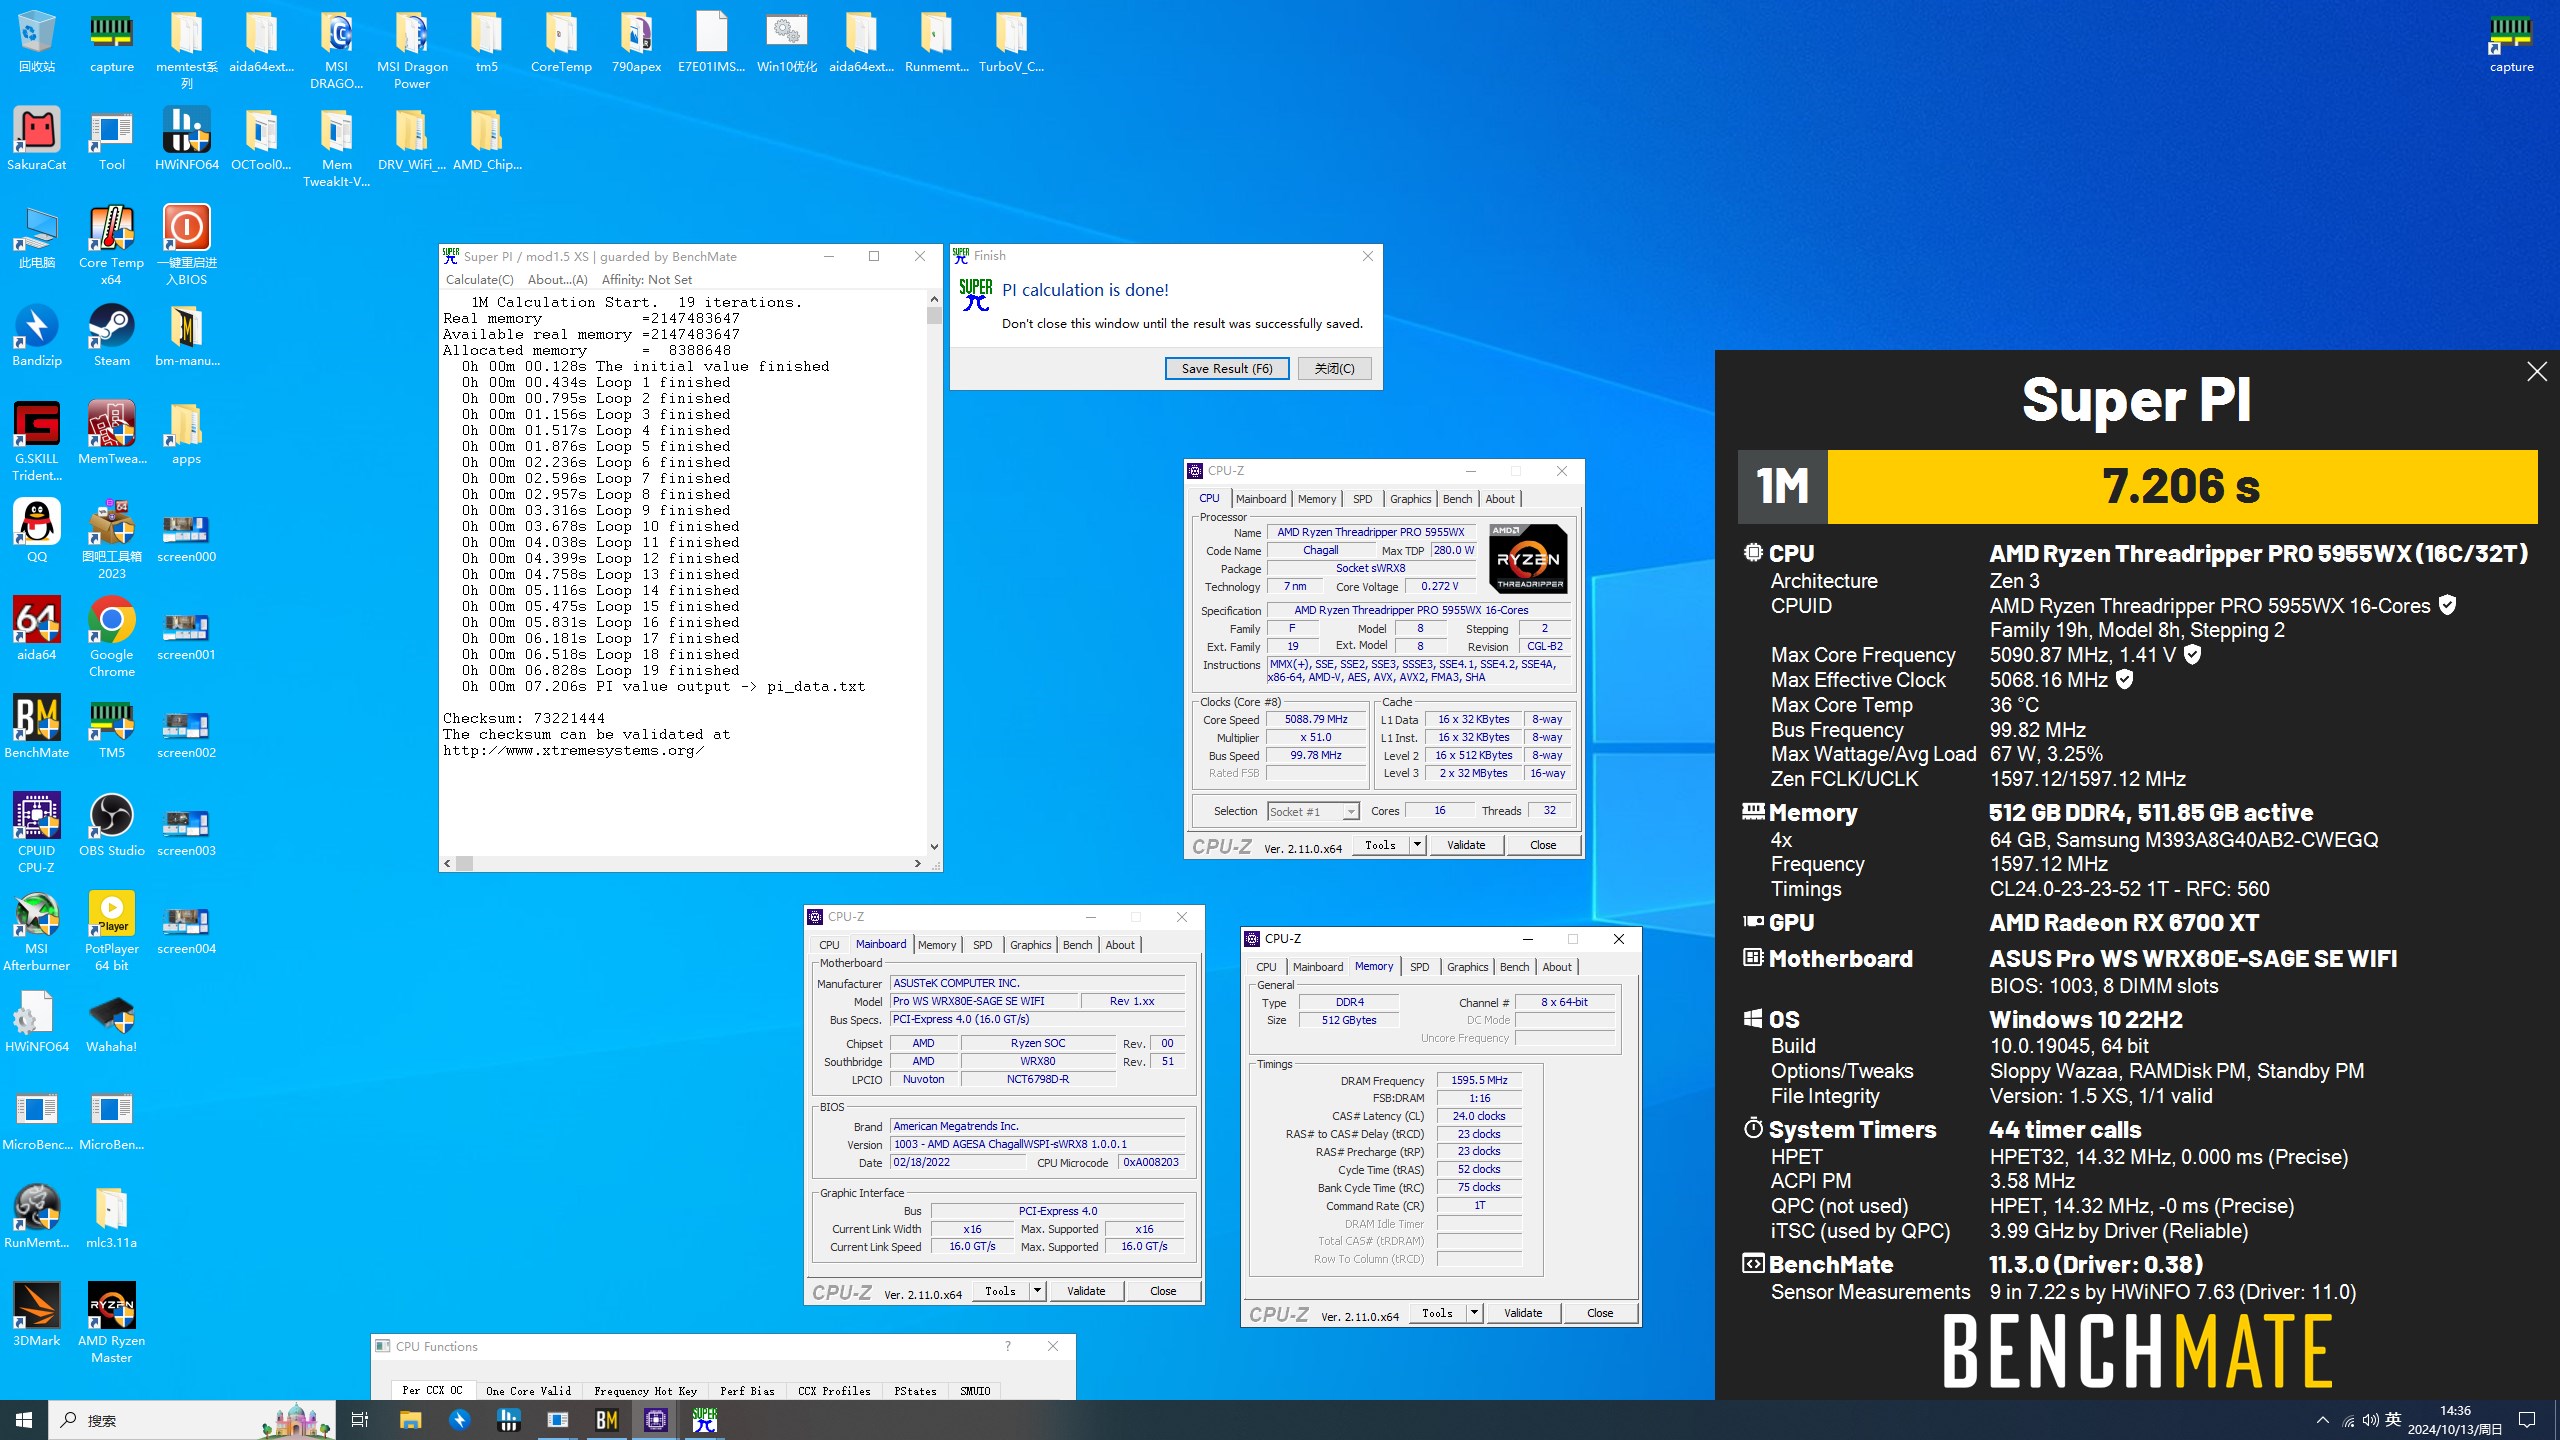Open CCX Profiles tab in CPU Functions
The height and width of the screenshot is (1440, 2560).
(x=834, y=1390)
